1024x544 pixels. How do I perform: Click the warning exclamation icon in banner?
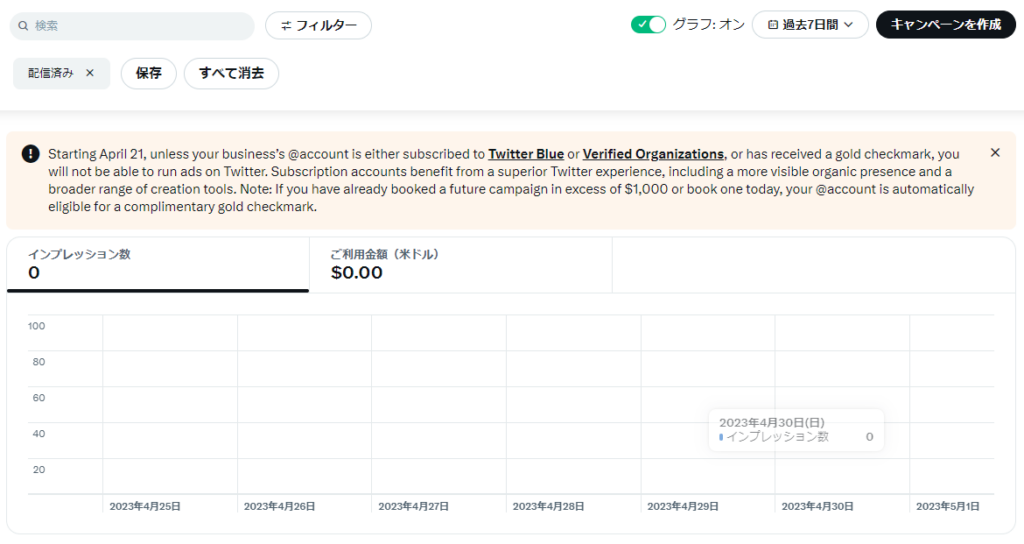click(31, 153)
